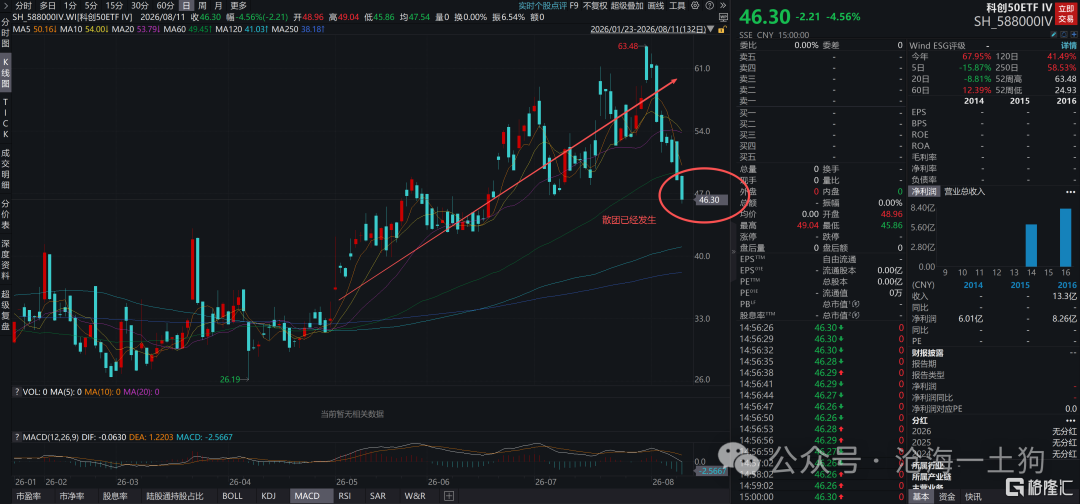This screenshot has height=504, width=1080.
Task: Open 超级叠加 overlay option
Action: 626,6
